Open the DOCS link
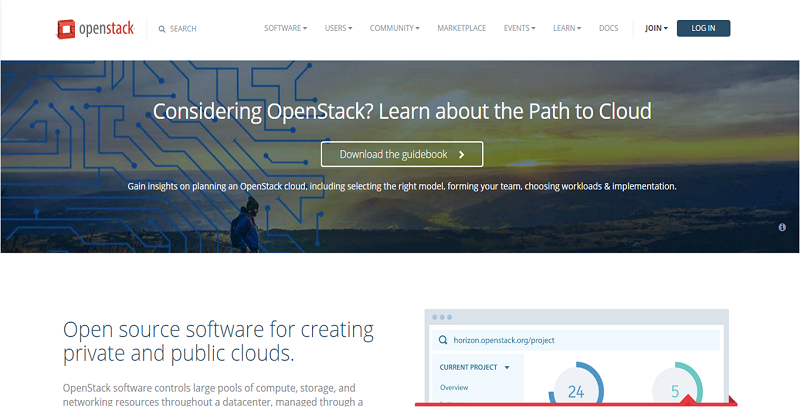 tap(608, 28)
